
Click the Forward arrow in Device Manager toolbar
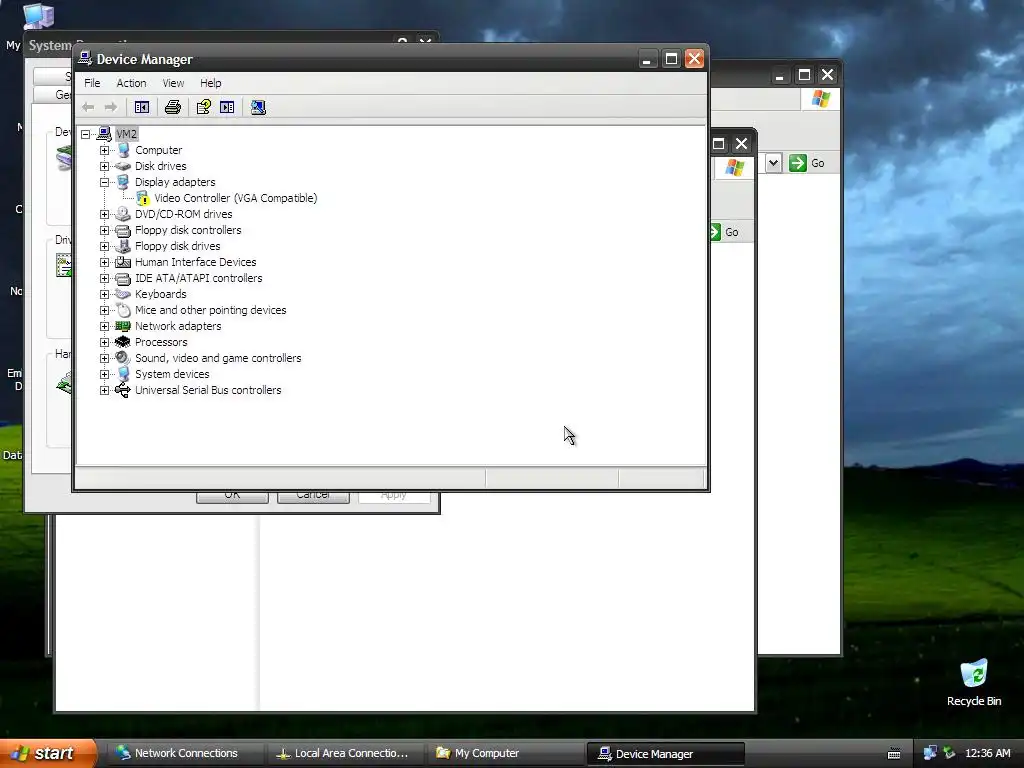point(111,107)
